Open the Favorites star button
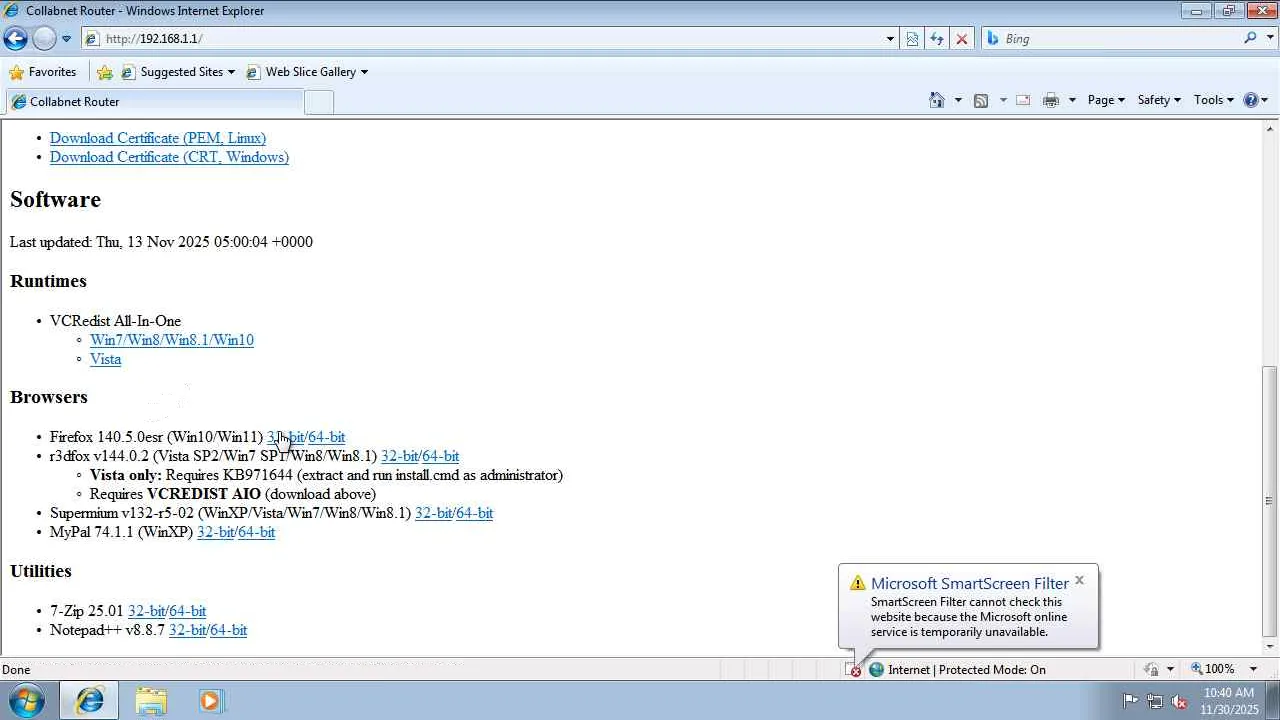The image size is (1280, 720). tap(42, 72)
